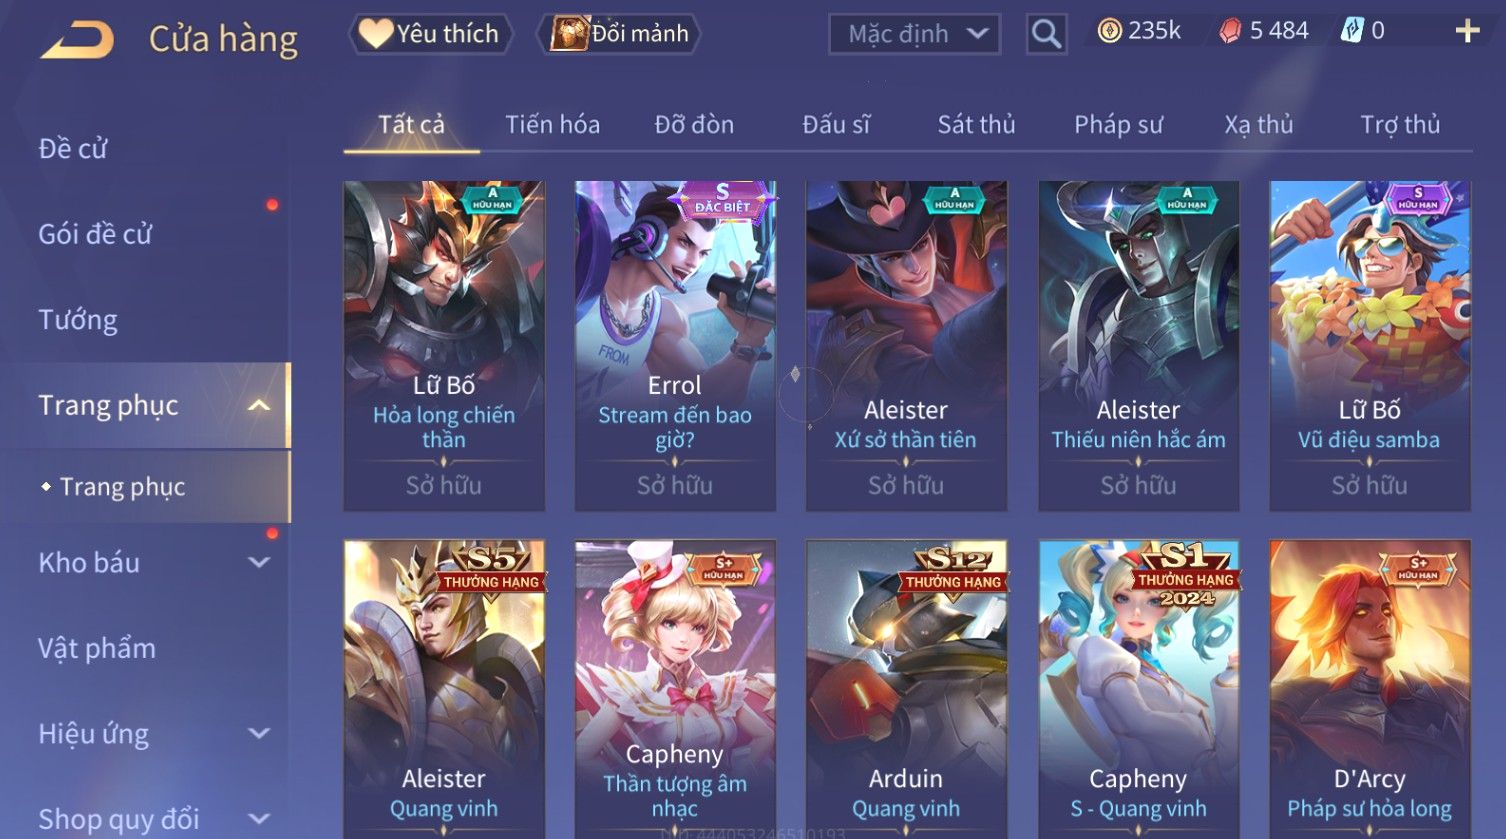The image size is (1506, 839).
Task: Open Gói đề cử sidebar item
Action: coord(95,234)
